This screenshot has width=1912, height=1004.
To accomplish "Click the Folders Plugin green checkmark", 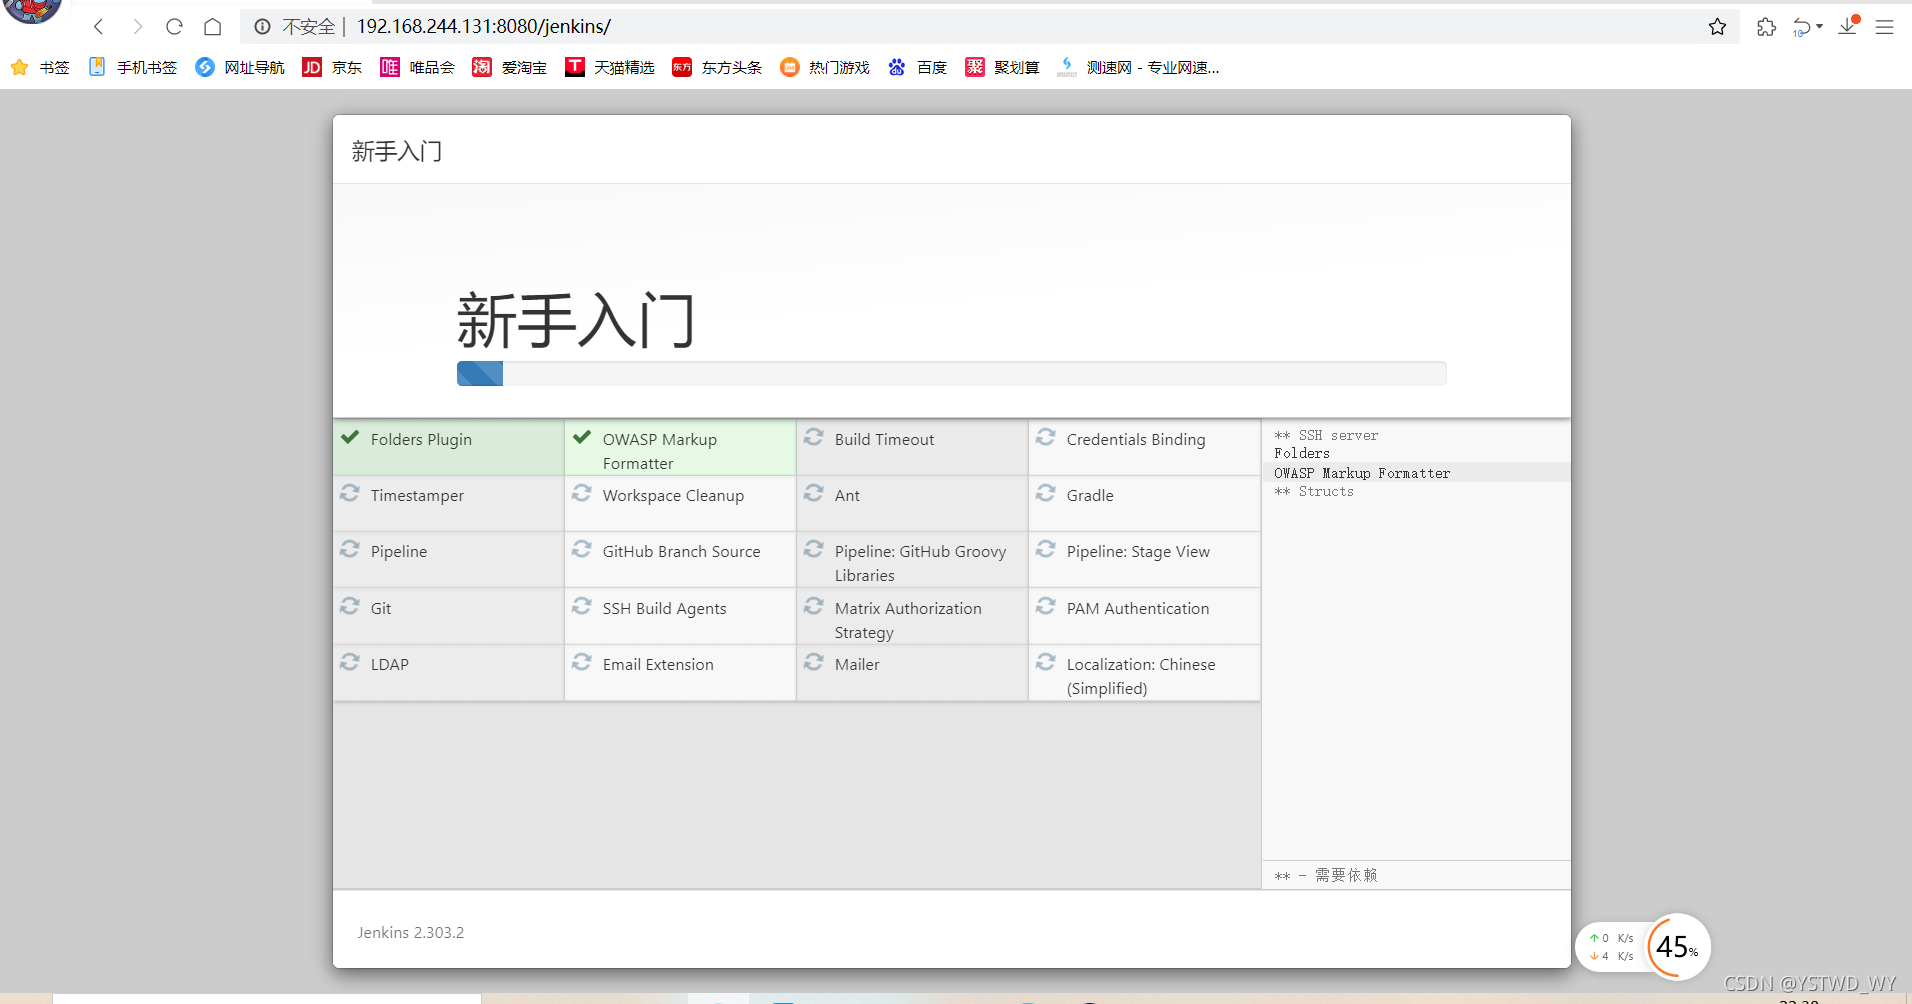I will click(x=350, y=437).
